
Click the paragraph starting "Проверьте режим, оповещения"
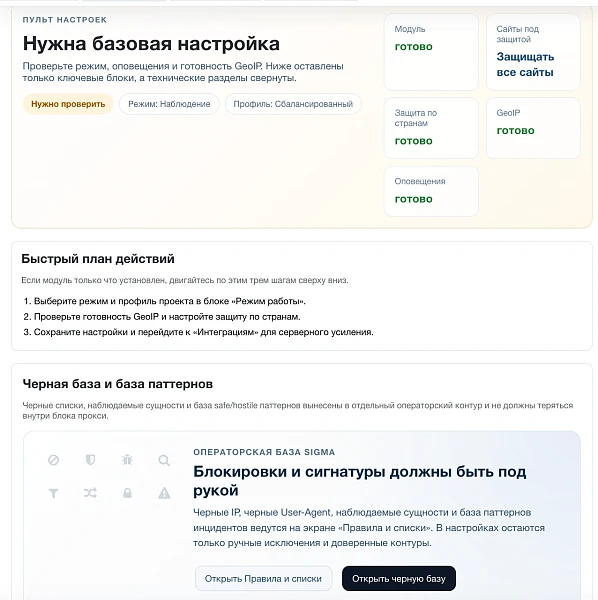point(183,72)
